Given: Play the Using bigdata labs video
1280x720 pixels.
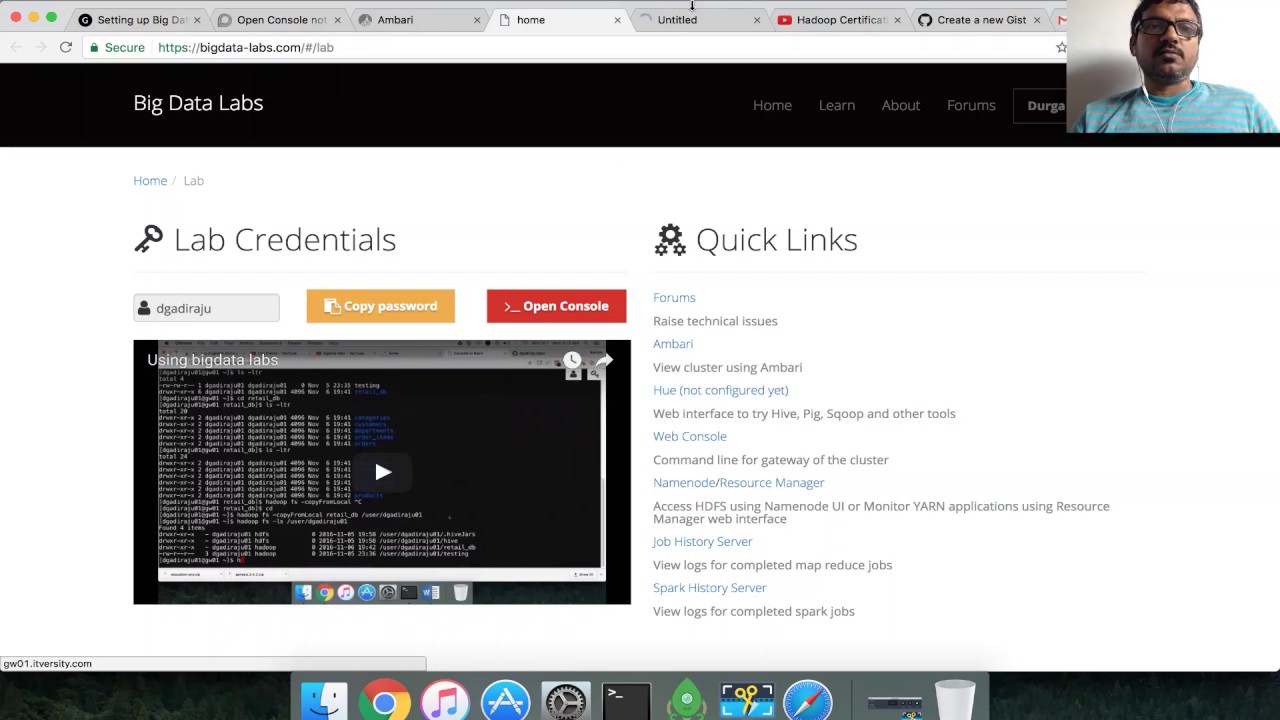Looking at the screenshot, I should [x=383, y=472].
